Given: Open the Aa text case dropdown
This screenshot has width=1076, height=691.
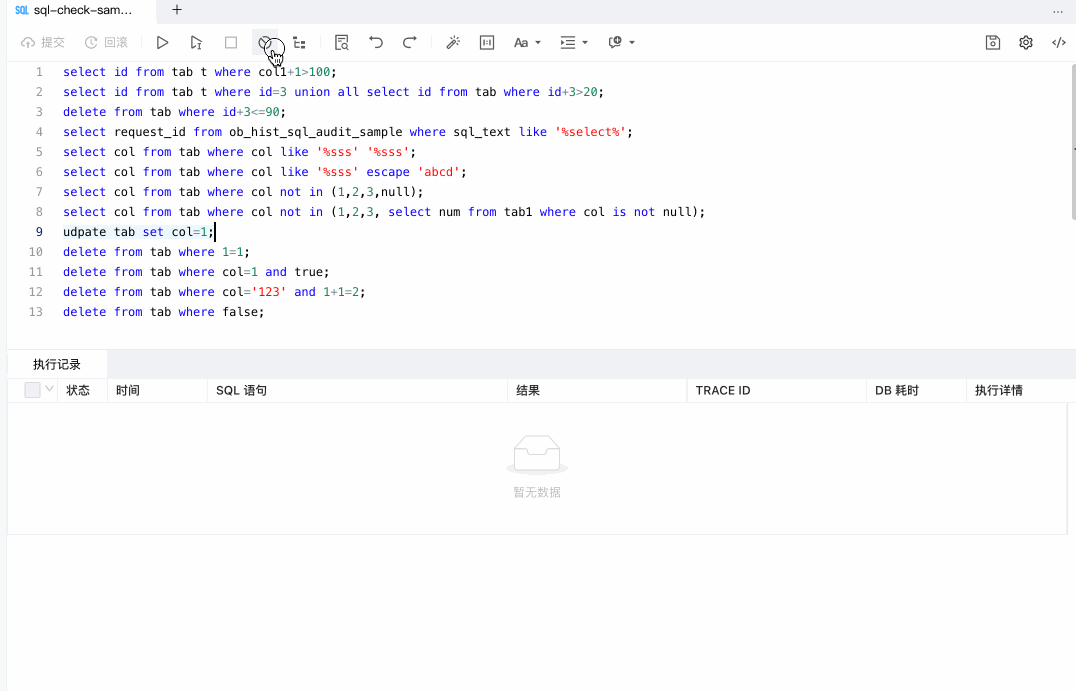Looking at the screenshot, I should click(x=527, y=43).
